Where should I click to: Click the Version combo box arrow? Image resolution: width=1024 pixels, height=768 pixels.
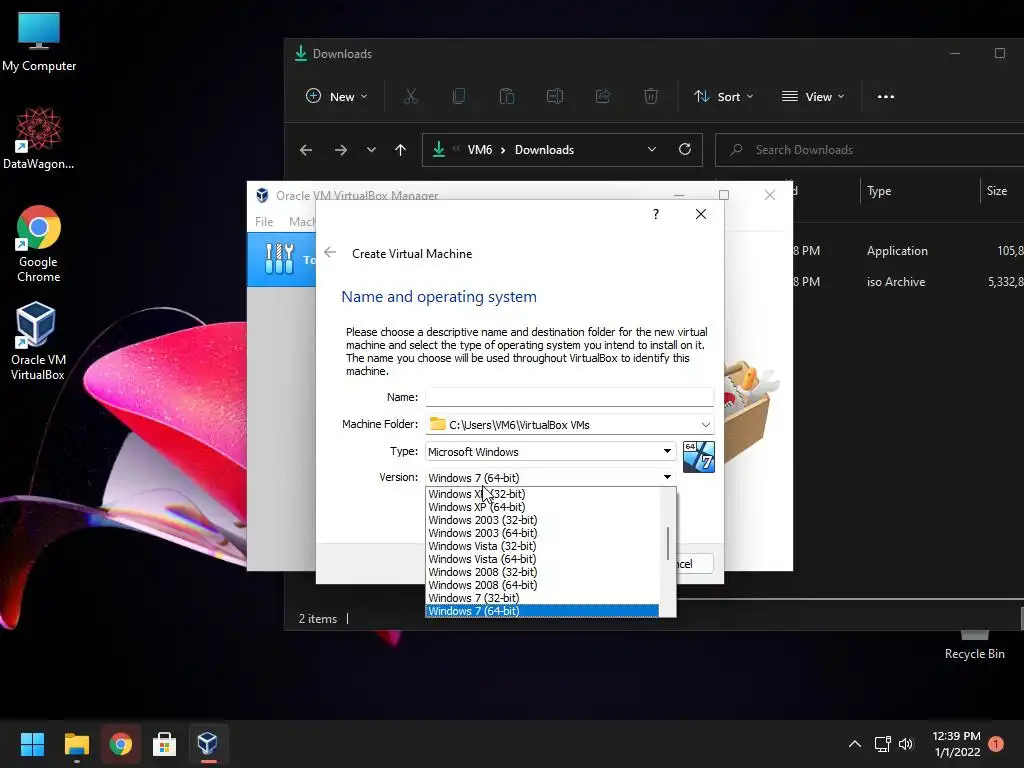coord(667,477)
